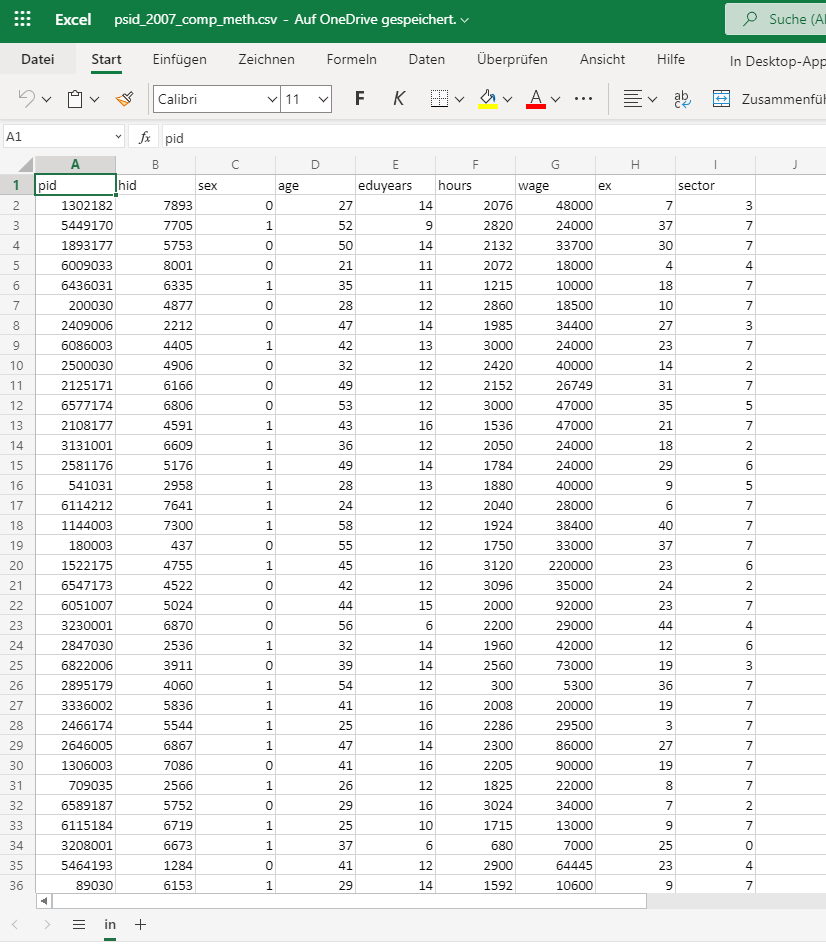Apply the yellow fill color swatch
The height and width of the screenshot is (946, 826).
pos(488,99)
